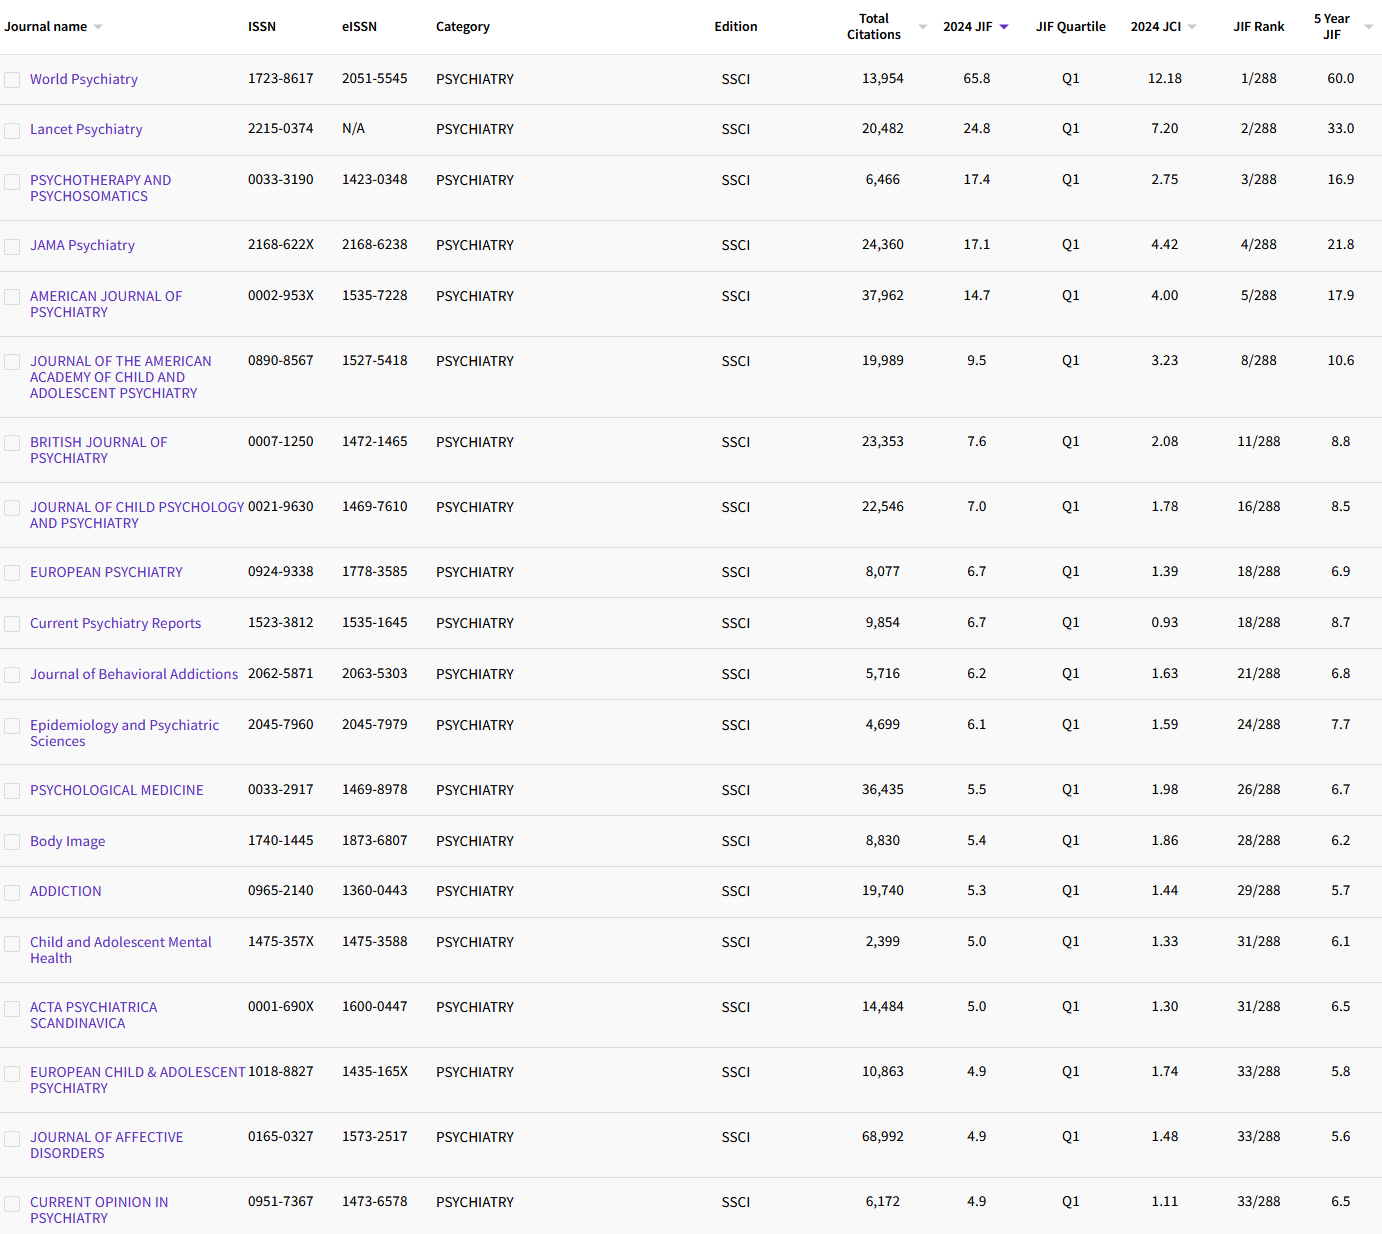Open World Psychiatry journal link
Image resolution: width=1382 pixels, height=1234 pixels.
point(84,79)
